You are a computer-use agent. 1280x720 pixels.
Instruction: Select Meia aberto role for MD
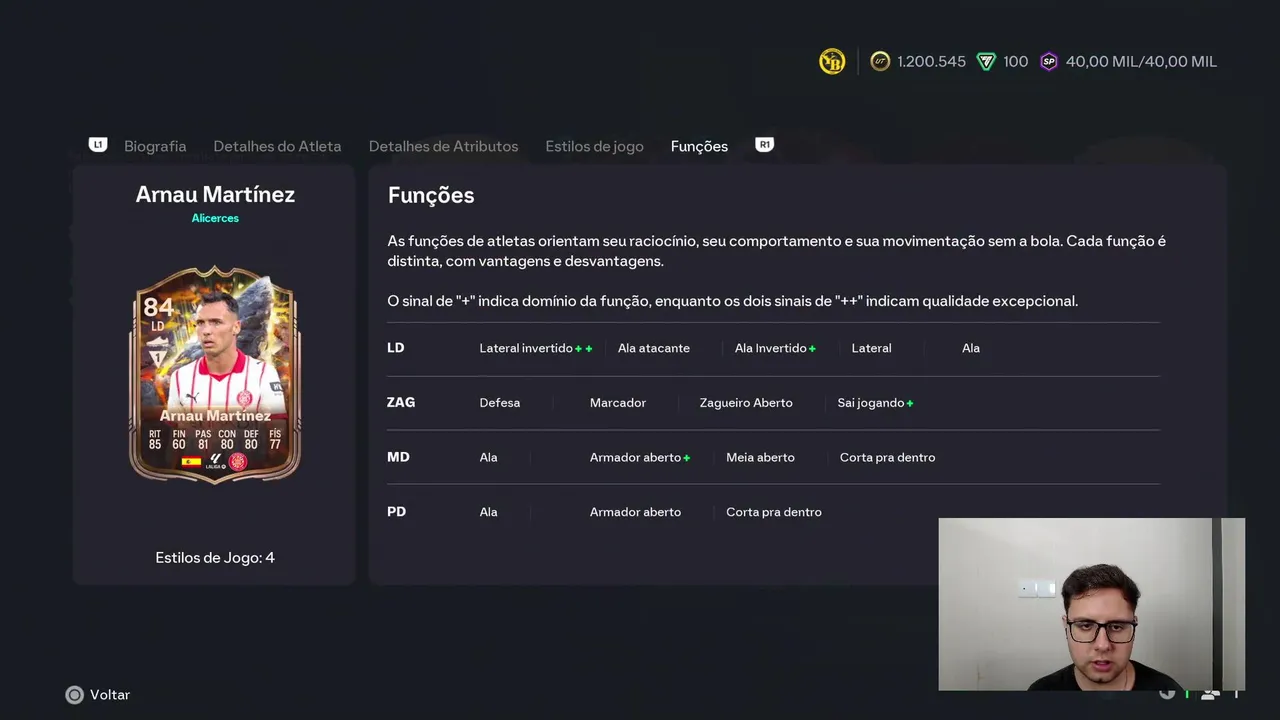point(760,457)
